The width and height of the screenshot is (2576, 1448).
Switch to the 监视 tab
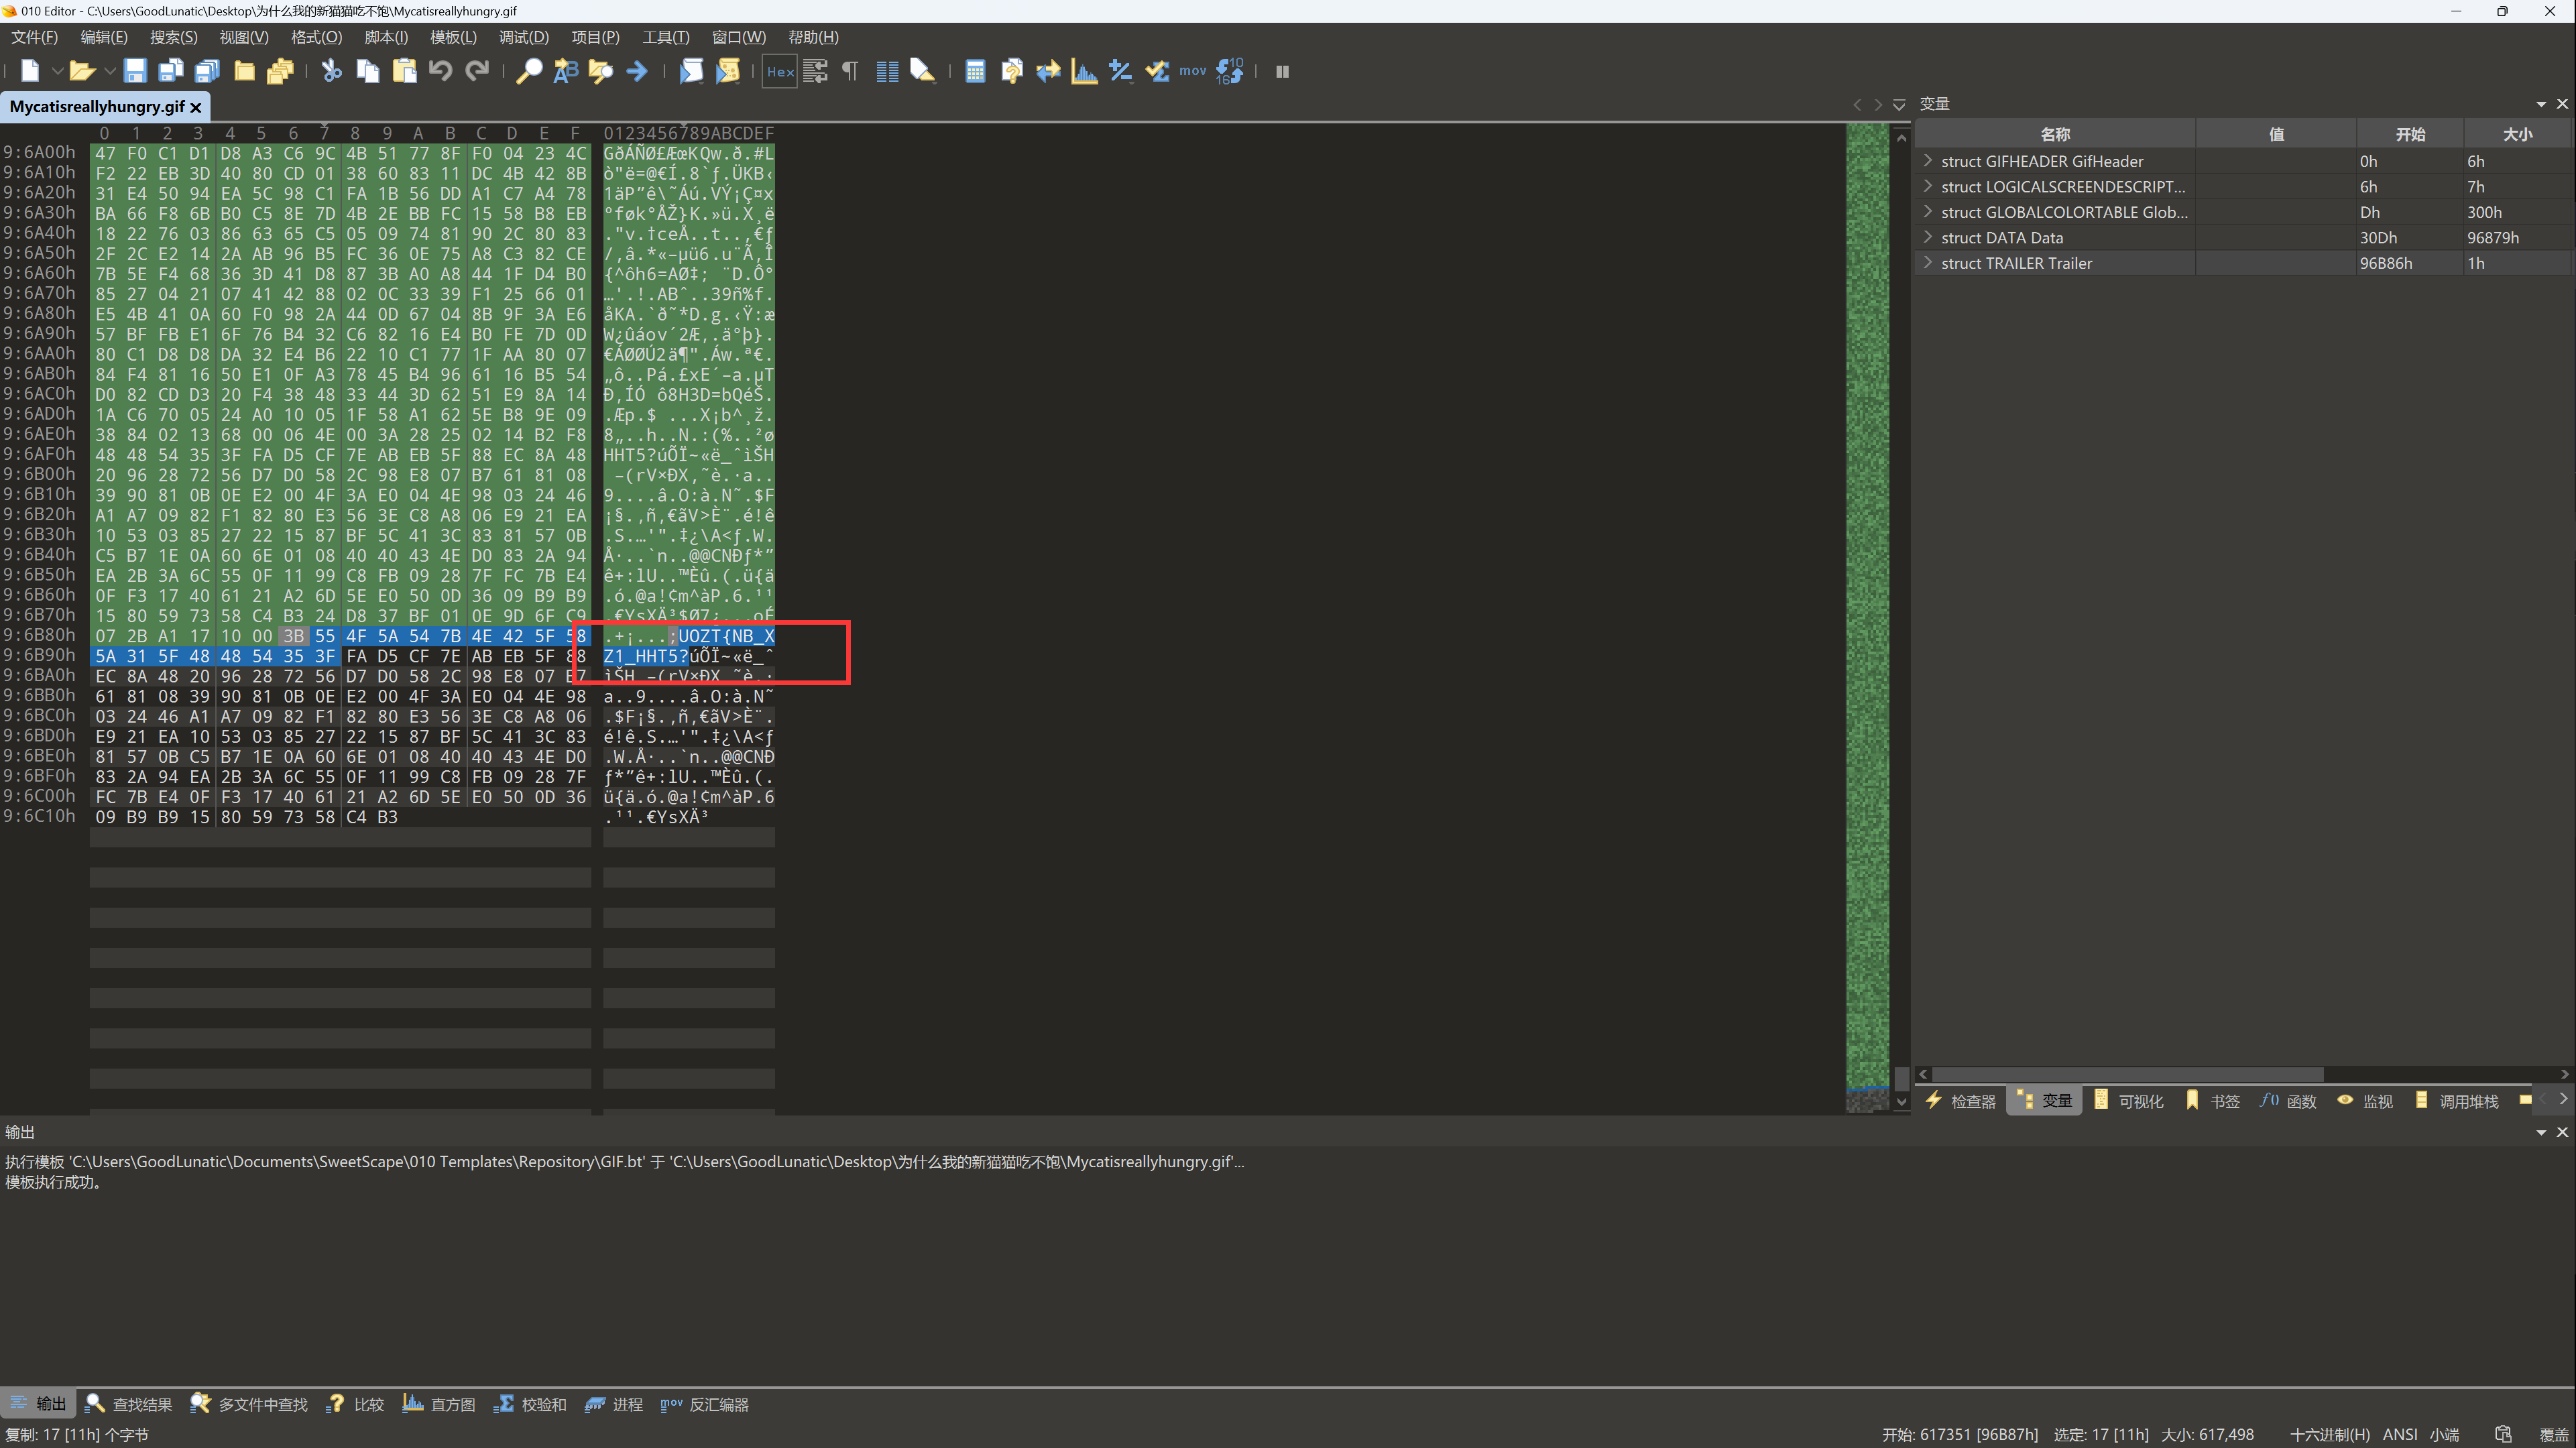[2365, 1100]
